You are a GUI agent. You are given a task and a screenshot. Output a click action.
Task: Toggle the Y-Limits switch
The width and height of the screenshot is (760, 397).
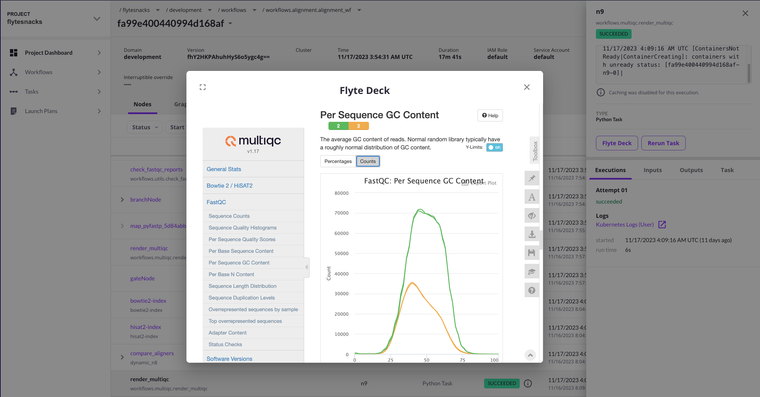495,147
